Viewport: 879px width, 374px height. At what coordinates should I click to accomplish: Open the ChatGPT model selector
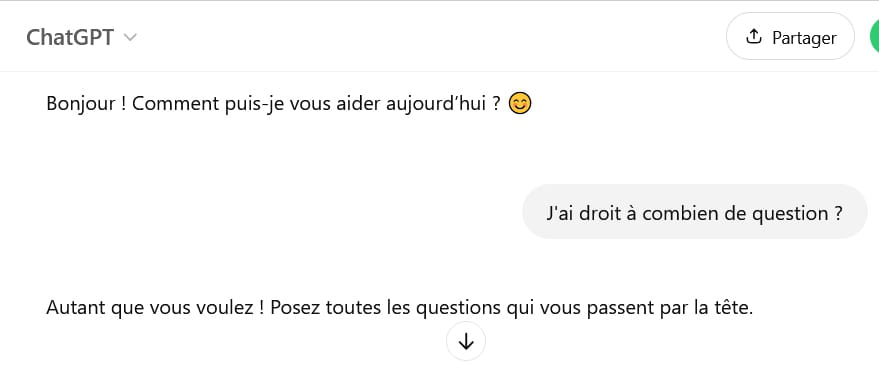tap(81, 38)
